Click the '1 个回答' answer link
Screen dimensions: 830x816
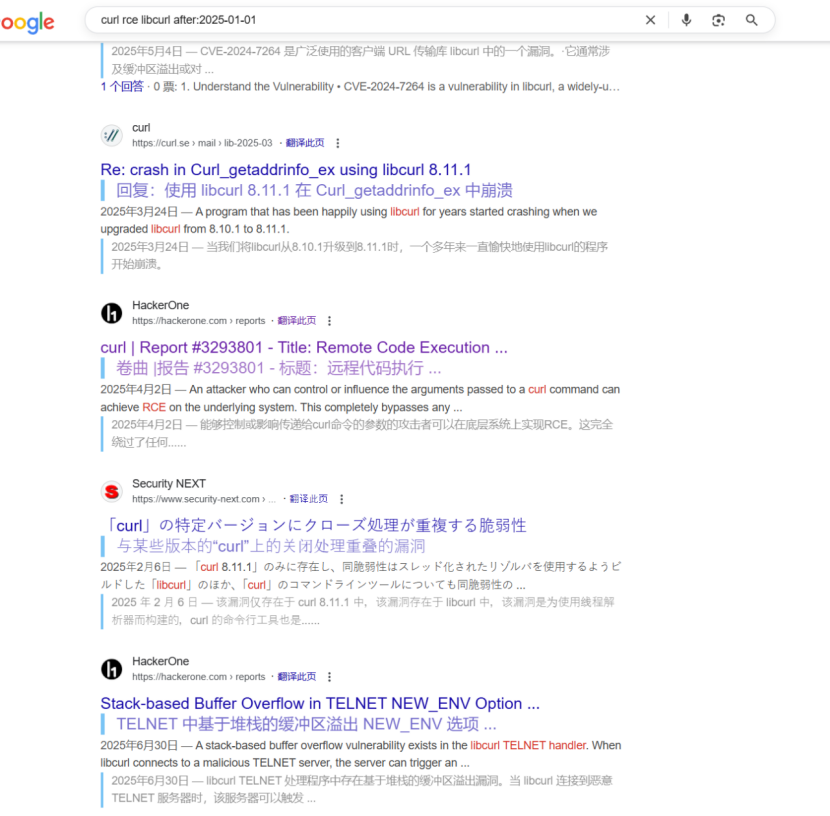pos(122,87)
